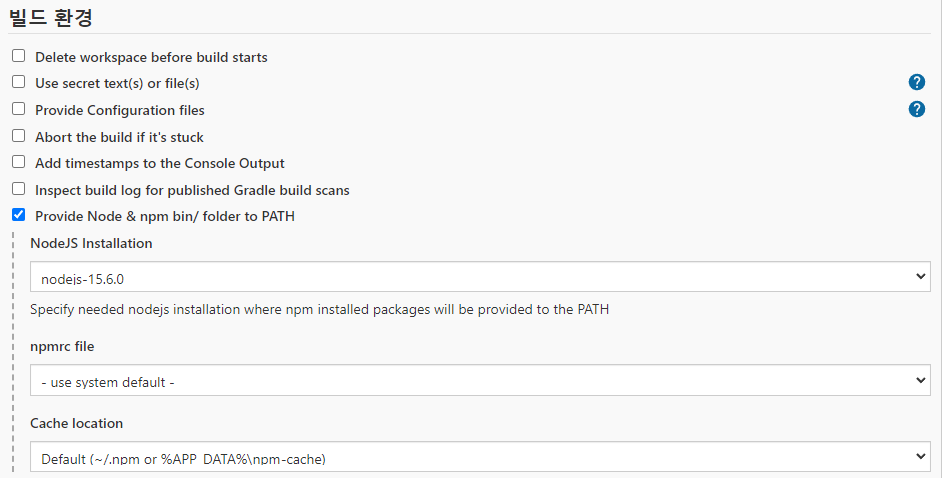Click the Abort the build if it's stuck label text

click(119, 137)
